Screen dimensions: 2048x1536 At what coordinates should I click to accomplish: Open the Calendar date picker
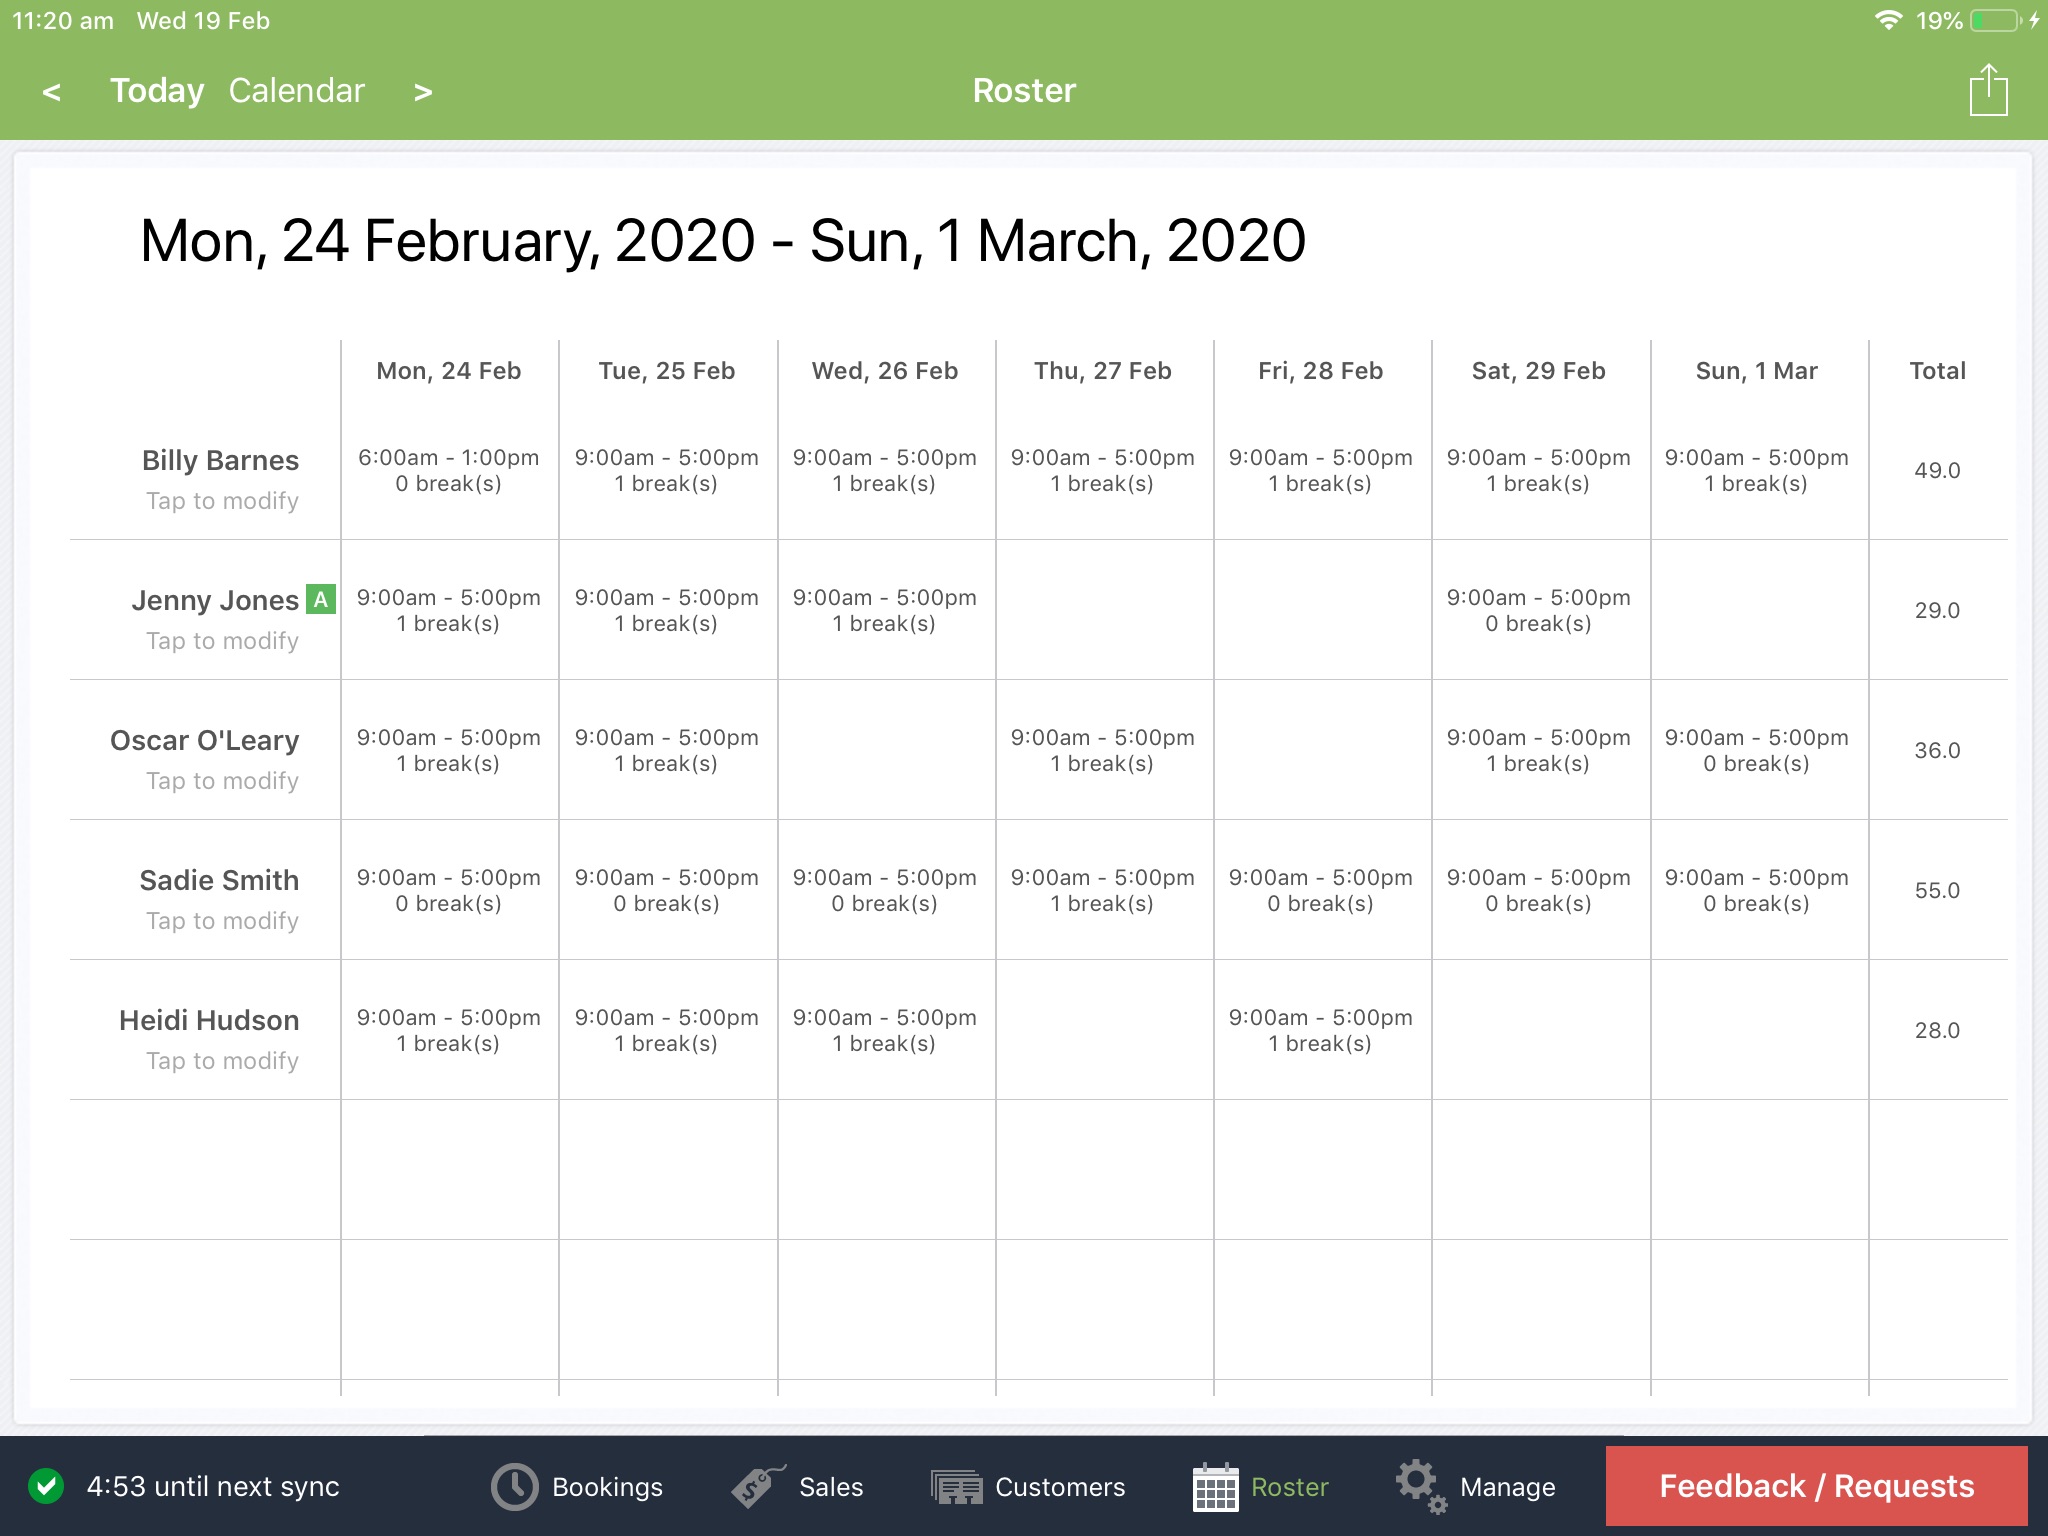coord(296,90)
